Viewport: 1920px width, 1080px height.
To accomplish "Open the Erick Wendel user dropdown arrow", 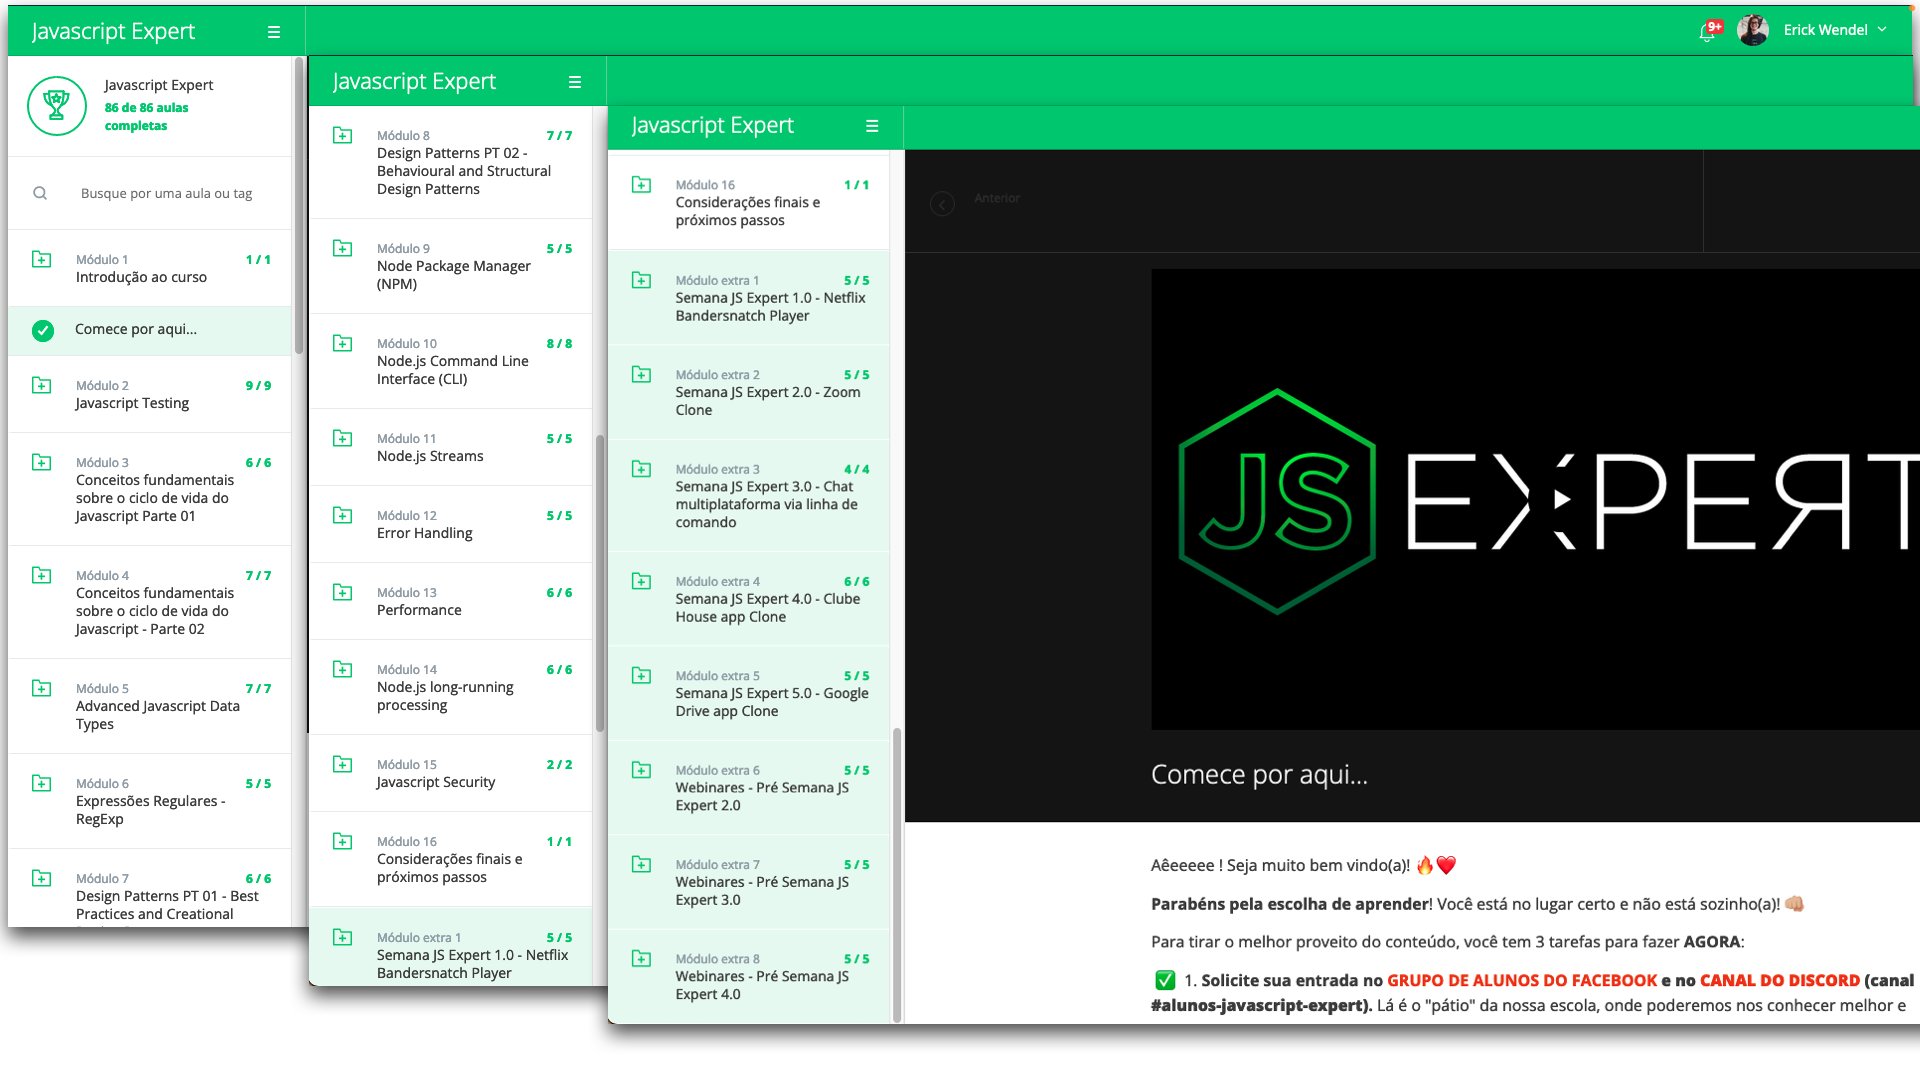I will point(1882,30).
